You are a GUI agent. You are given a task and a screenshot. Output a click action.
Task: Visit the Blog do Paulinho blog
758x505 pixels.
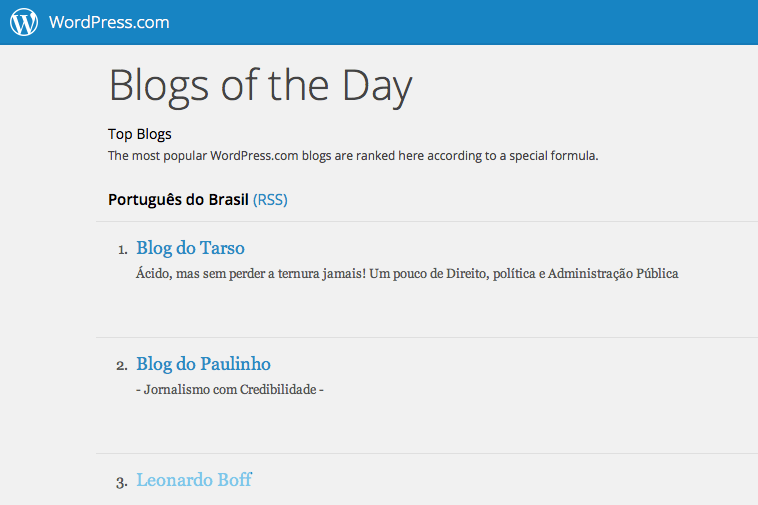pos(203,364)
